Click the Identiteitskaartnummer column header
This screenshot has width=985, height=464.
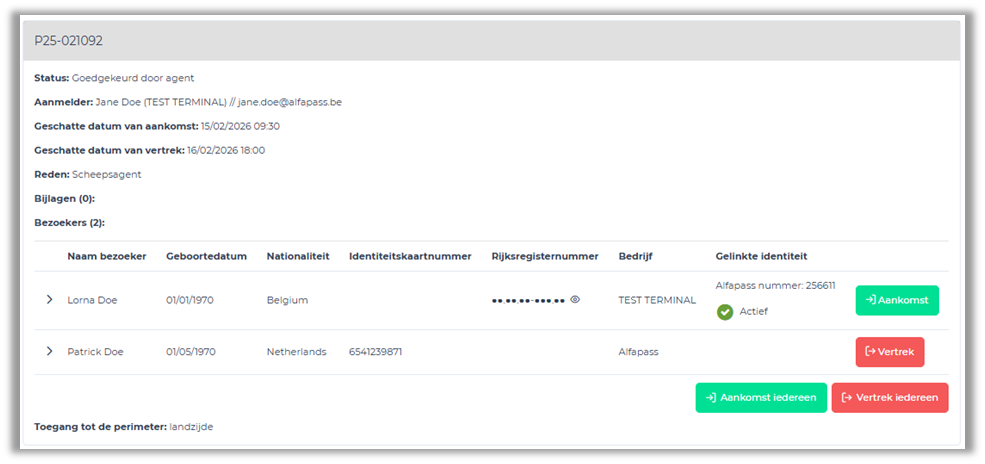point(410,256)
